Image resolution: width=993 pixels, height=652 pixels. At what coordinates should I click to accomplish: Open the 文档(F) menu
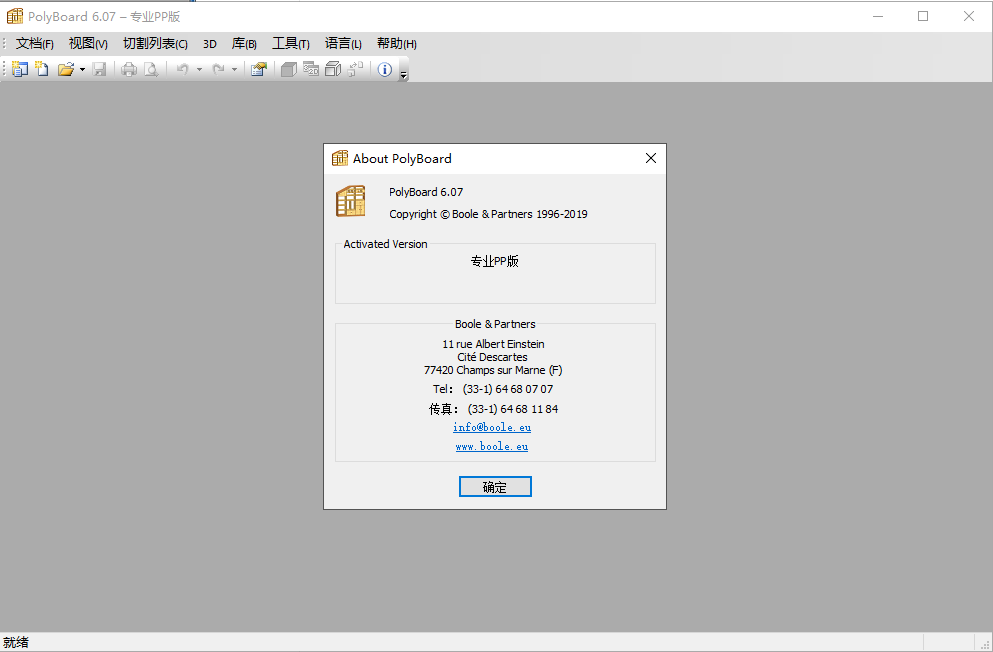(x=35, y=44)
